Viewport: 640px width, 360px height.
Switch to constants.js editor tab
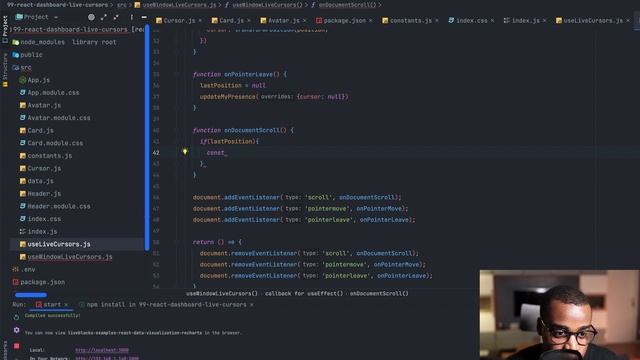411,20
